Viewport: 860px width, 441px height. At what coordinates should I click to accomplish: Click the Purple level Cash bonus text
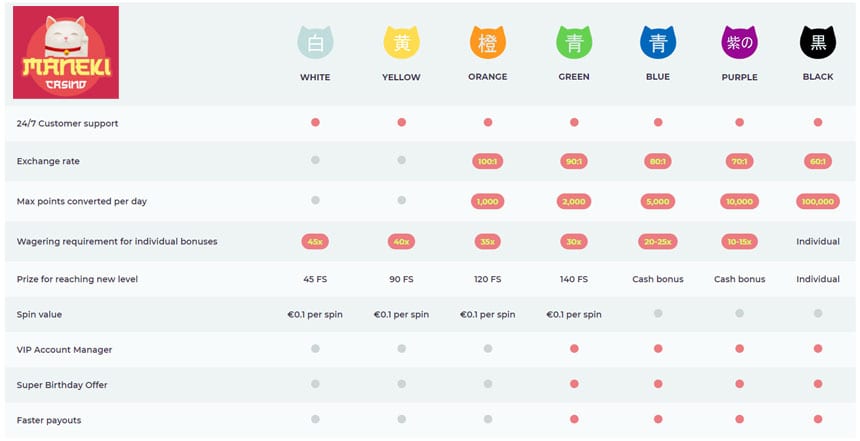click(x=739, y=279)
